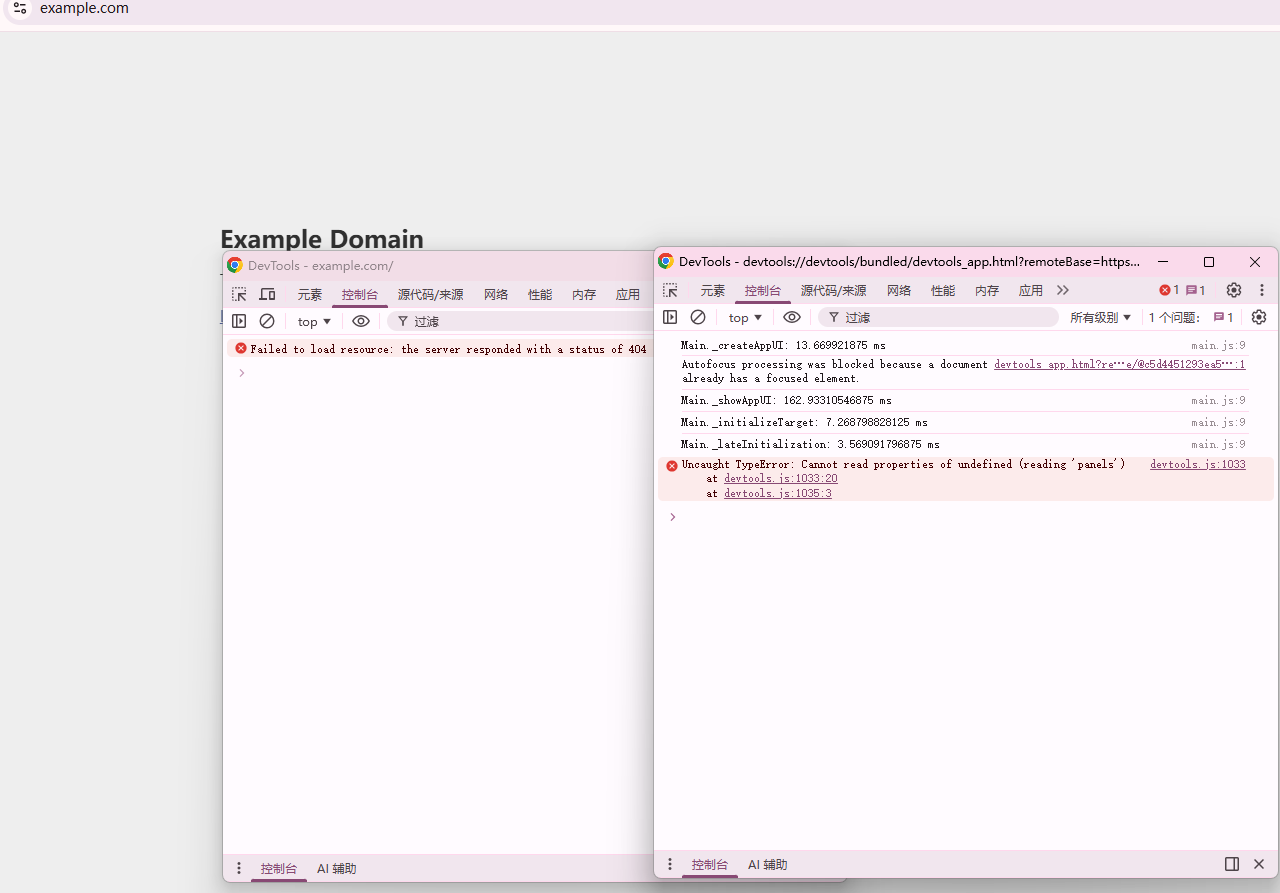Open 应用 tab in front DevTools

click(1031, 290)
